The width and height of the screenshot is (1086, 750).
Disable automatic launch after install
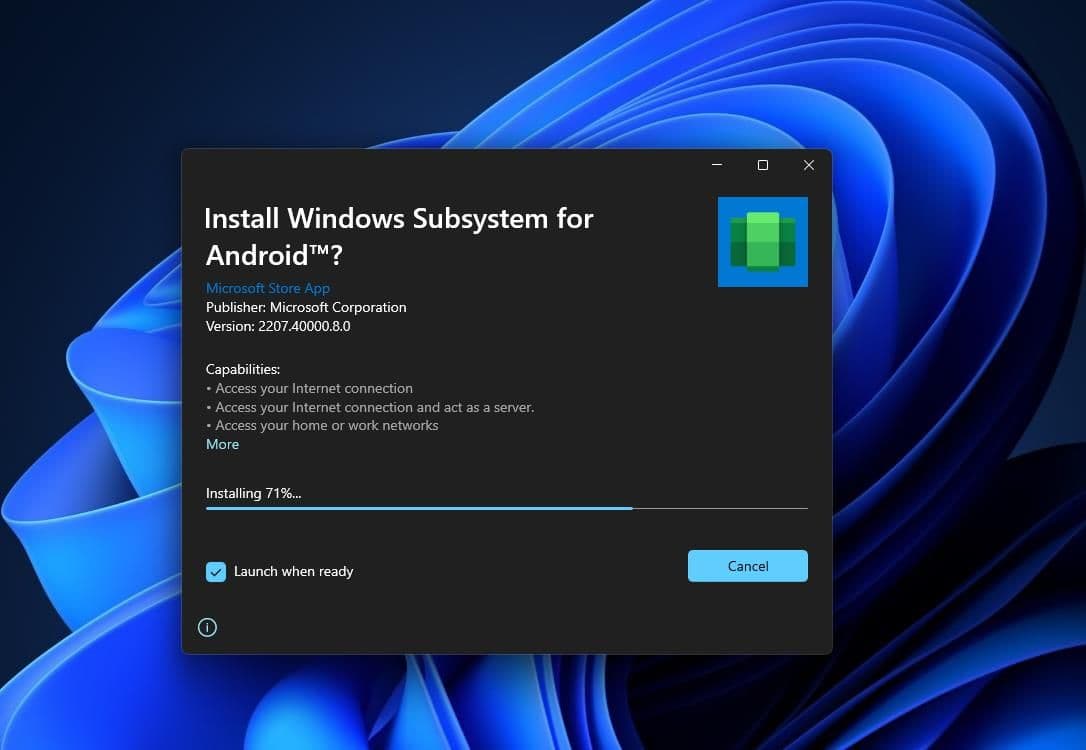pyautogui.click(x=216, y=571)
